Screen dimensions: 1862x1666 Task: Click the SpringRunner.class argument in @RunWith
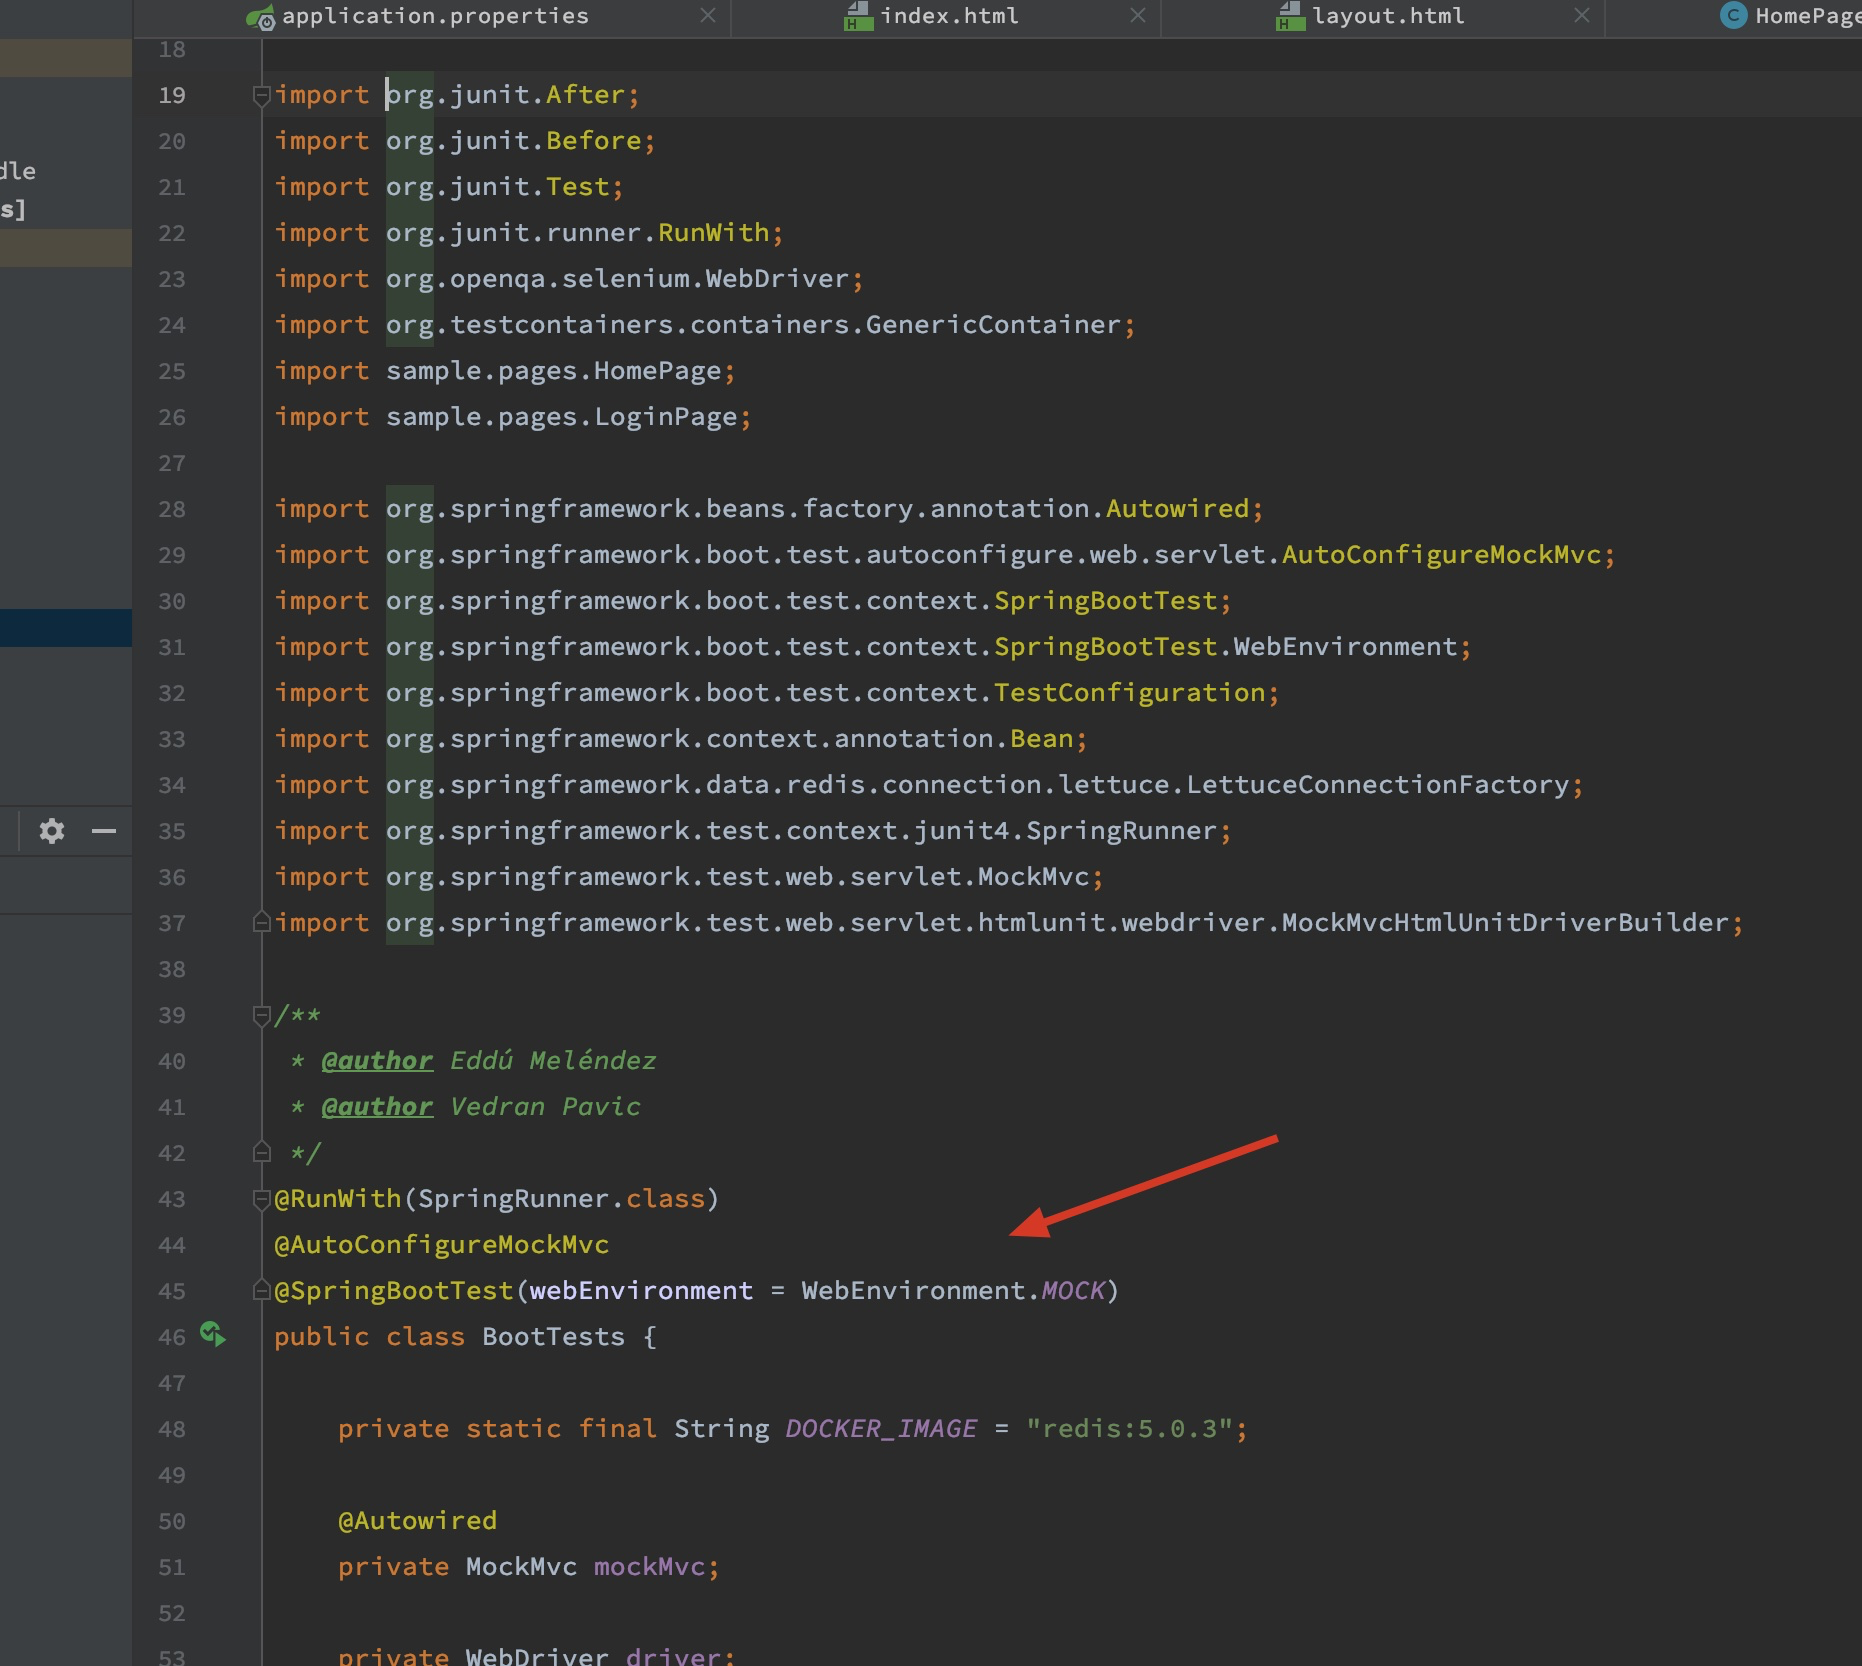tap(562, 1199)
